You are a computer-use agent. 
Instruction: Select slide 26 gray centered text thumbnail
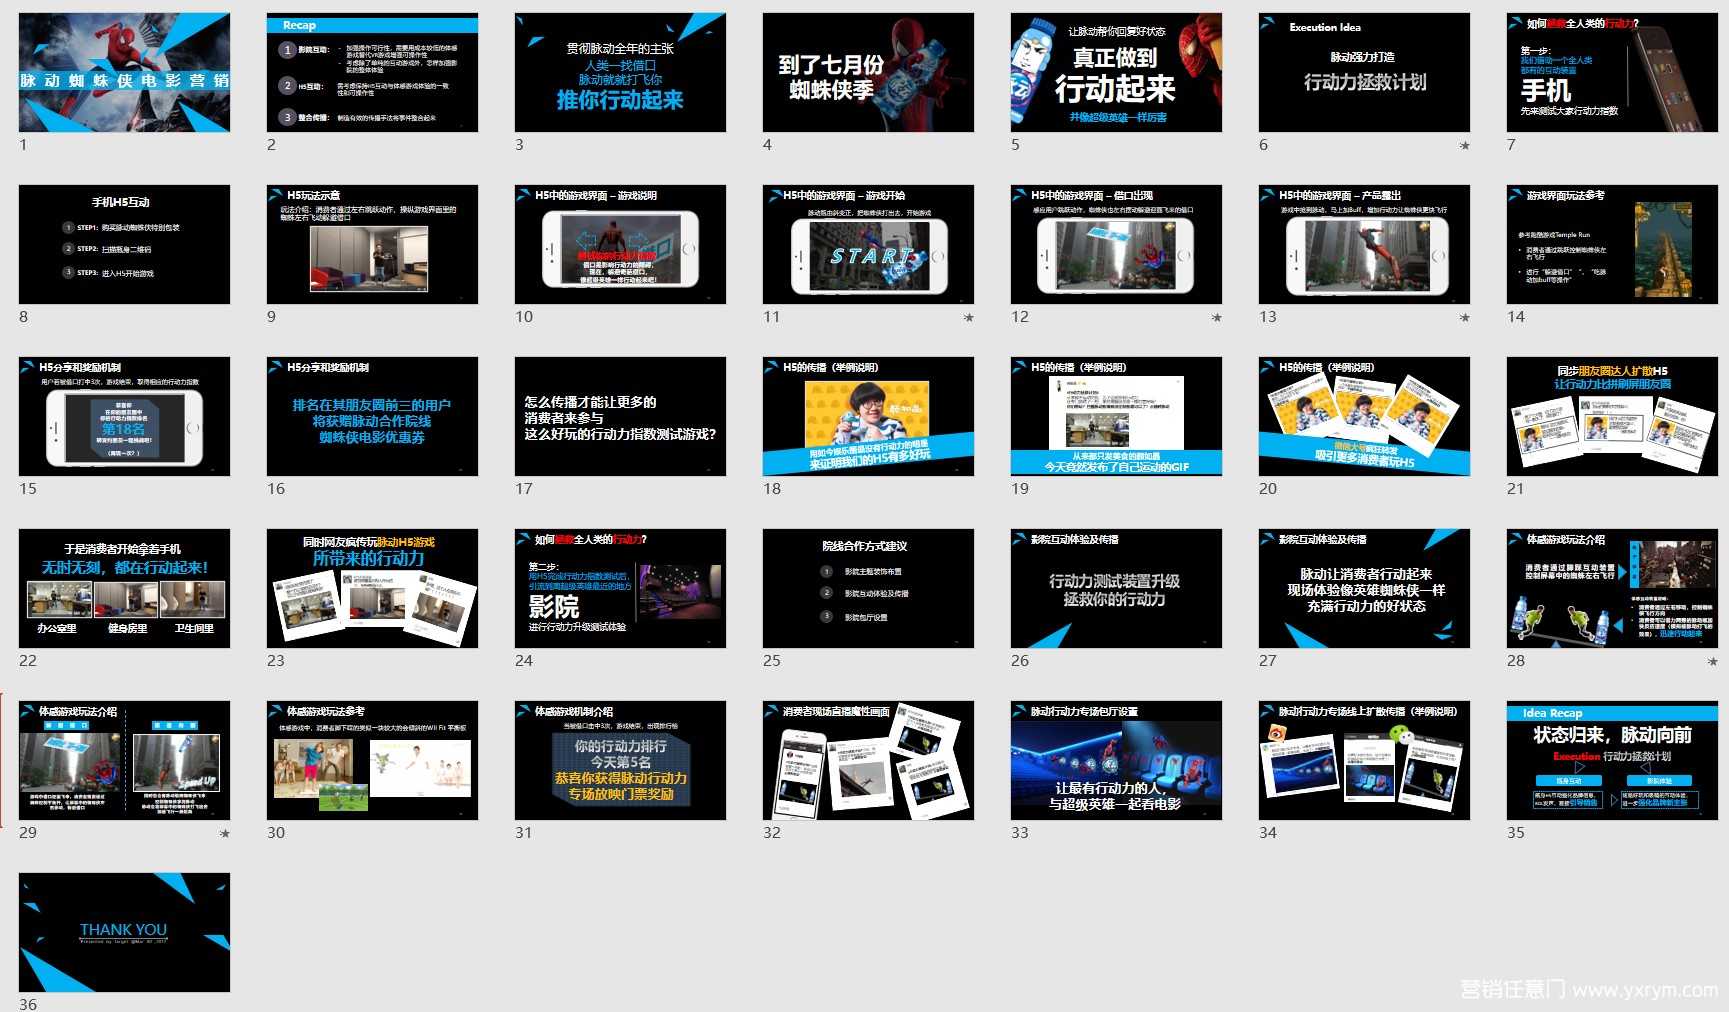(x=1116, y=588)
